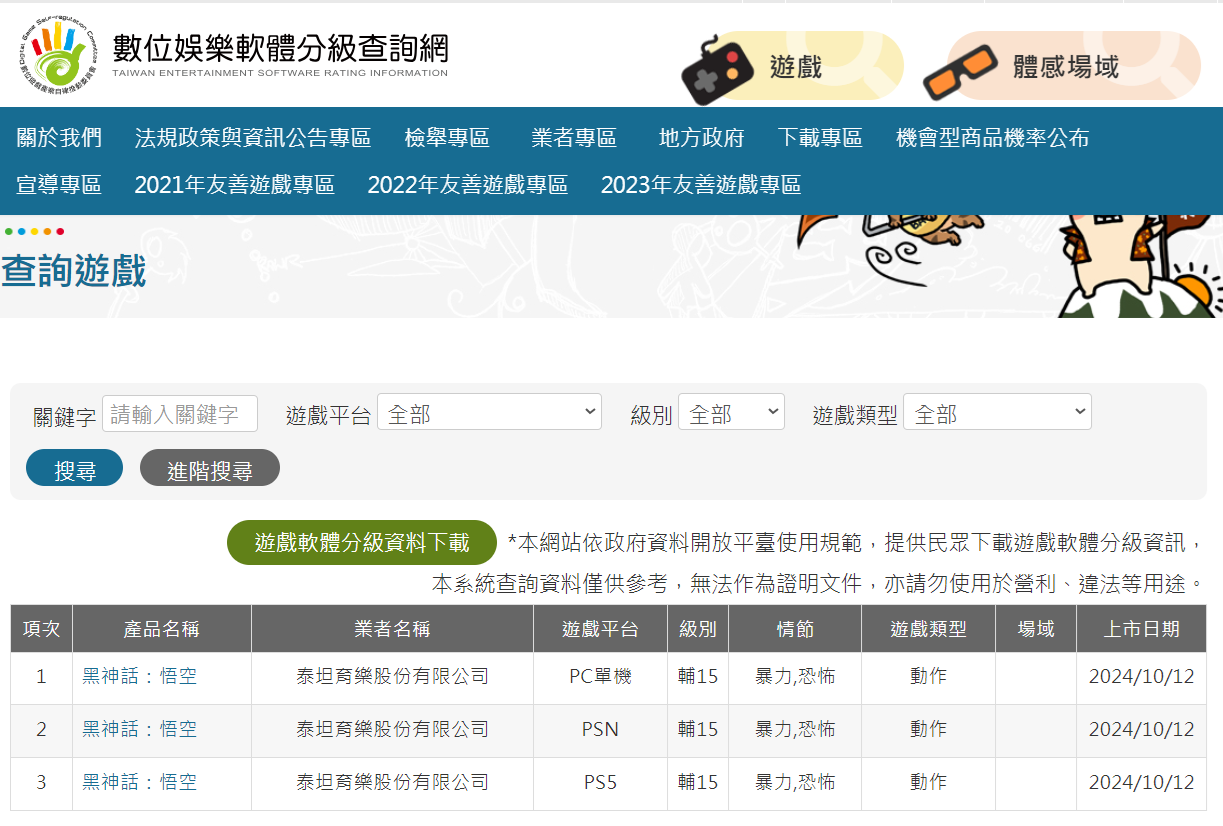Select 地方政府 in navigation bar

[x=702, y=138]
